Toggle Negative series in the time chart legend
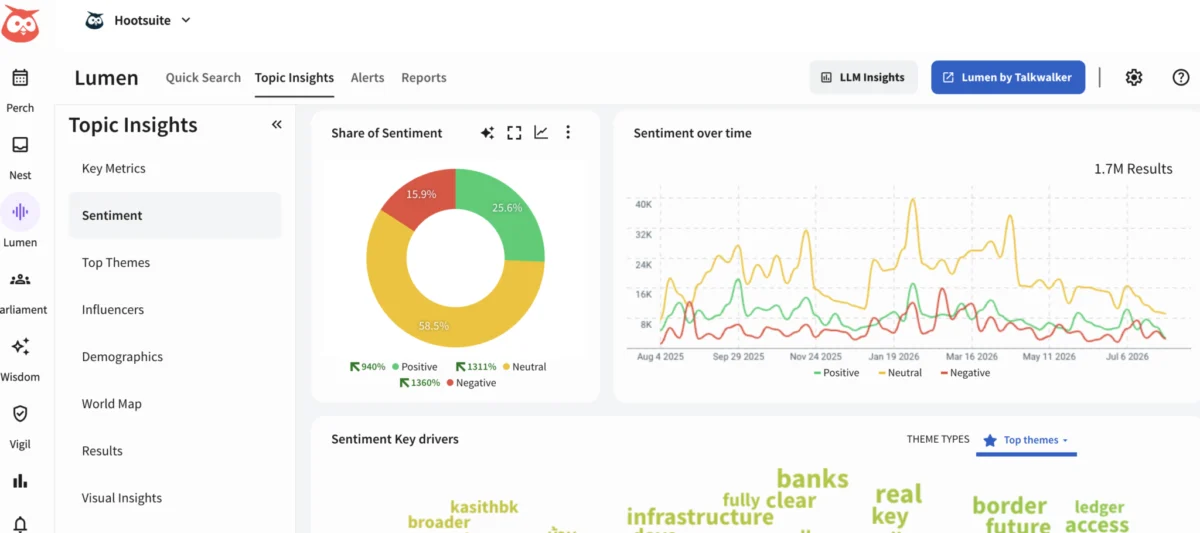 click(x=965, y=373)
